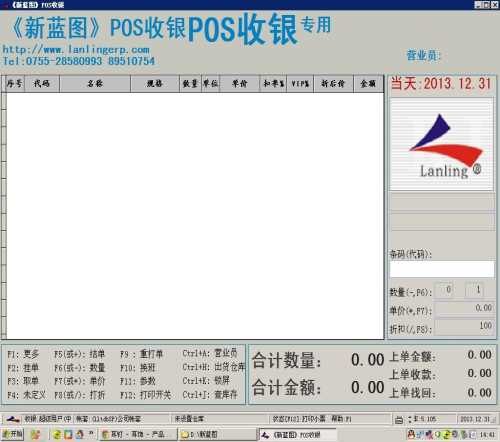This screenshot has width=500, height=442.
Task: Click the 代码 column header
Action: (42, 84)
